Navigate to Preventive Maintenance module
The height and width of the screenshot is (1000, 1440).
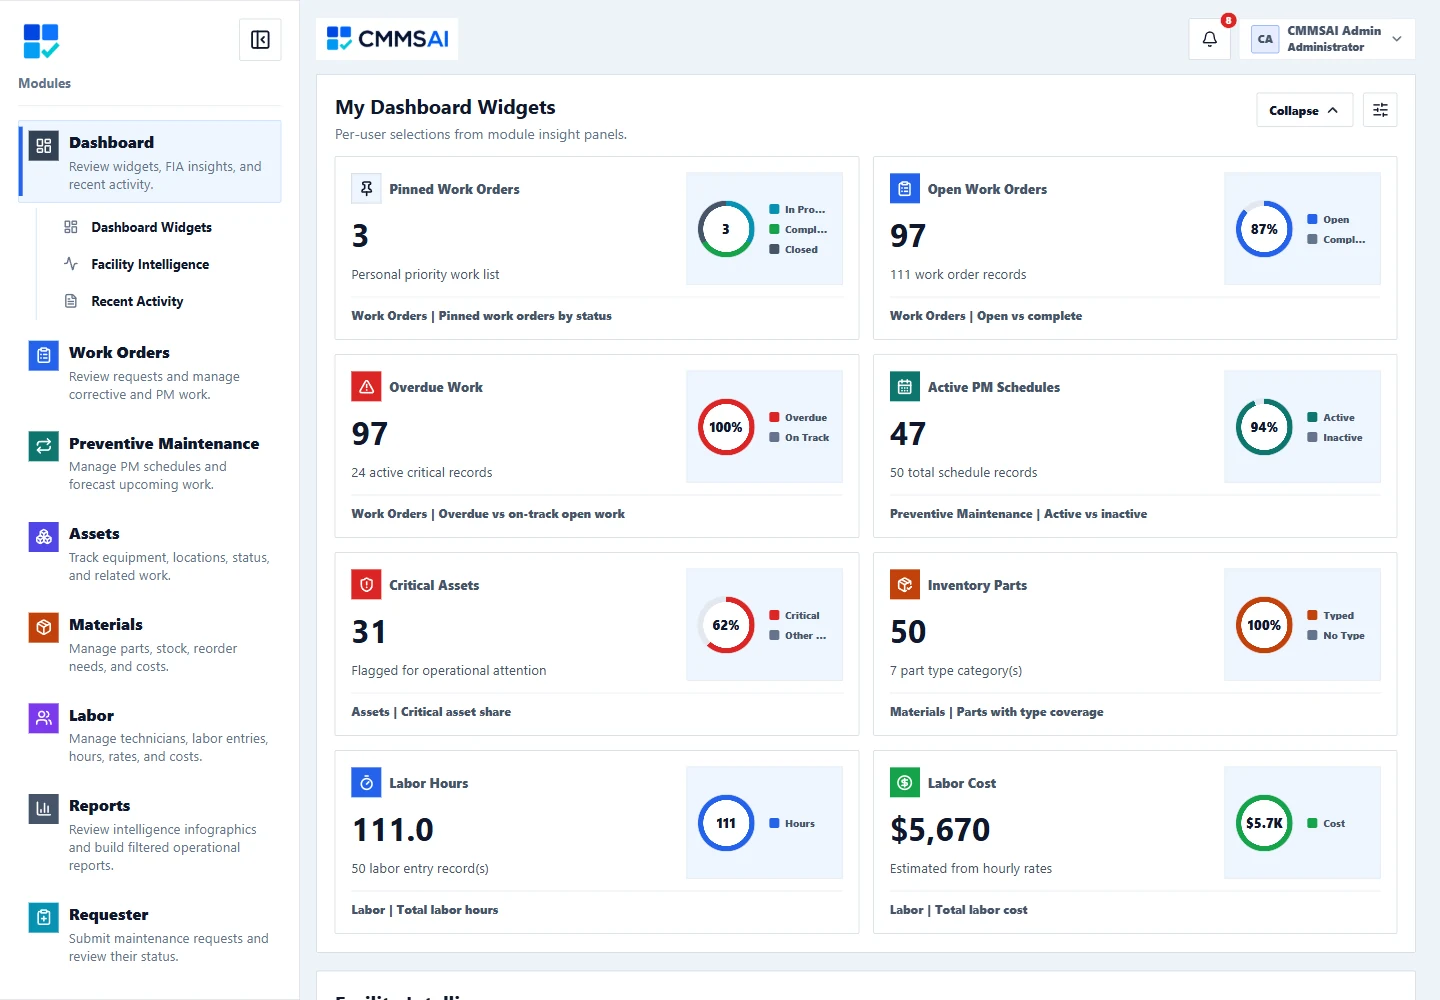150,463
